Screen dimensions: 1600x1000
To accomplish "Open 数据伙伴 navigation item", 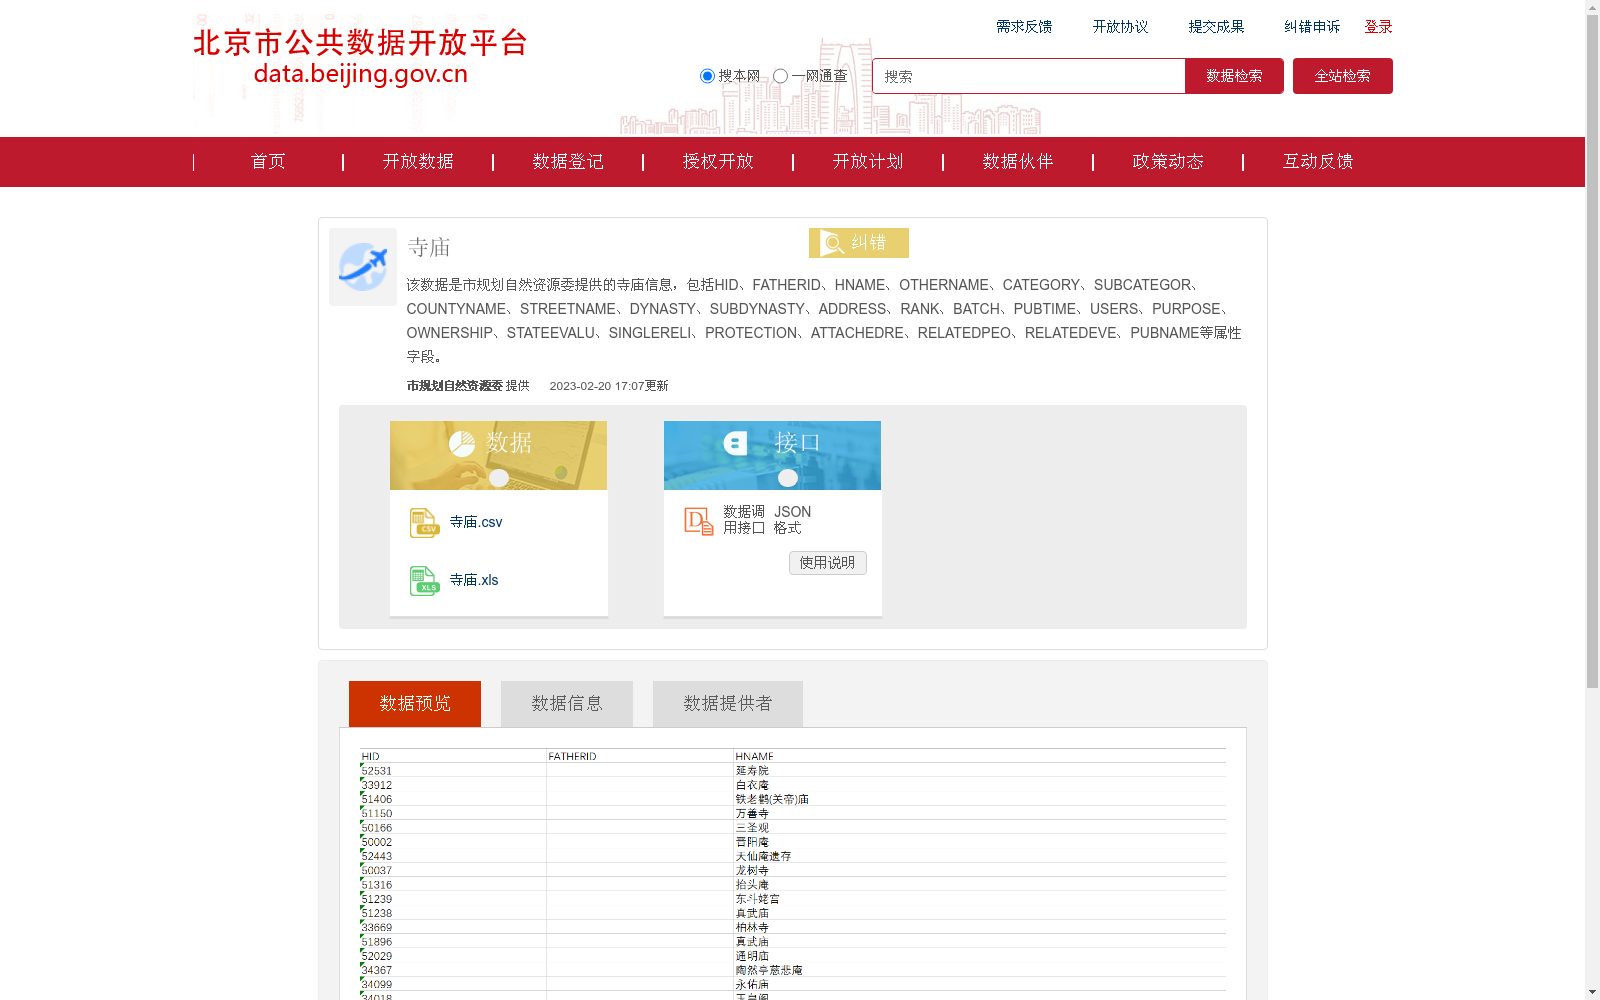I will click(1018, 162).
